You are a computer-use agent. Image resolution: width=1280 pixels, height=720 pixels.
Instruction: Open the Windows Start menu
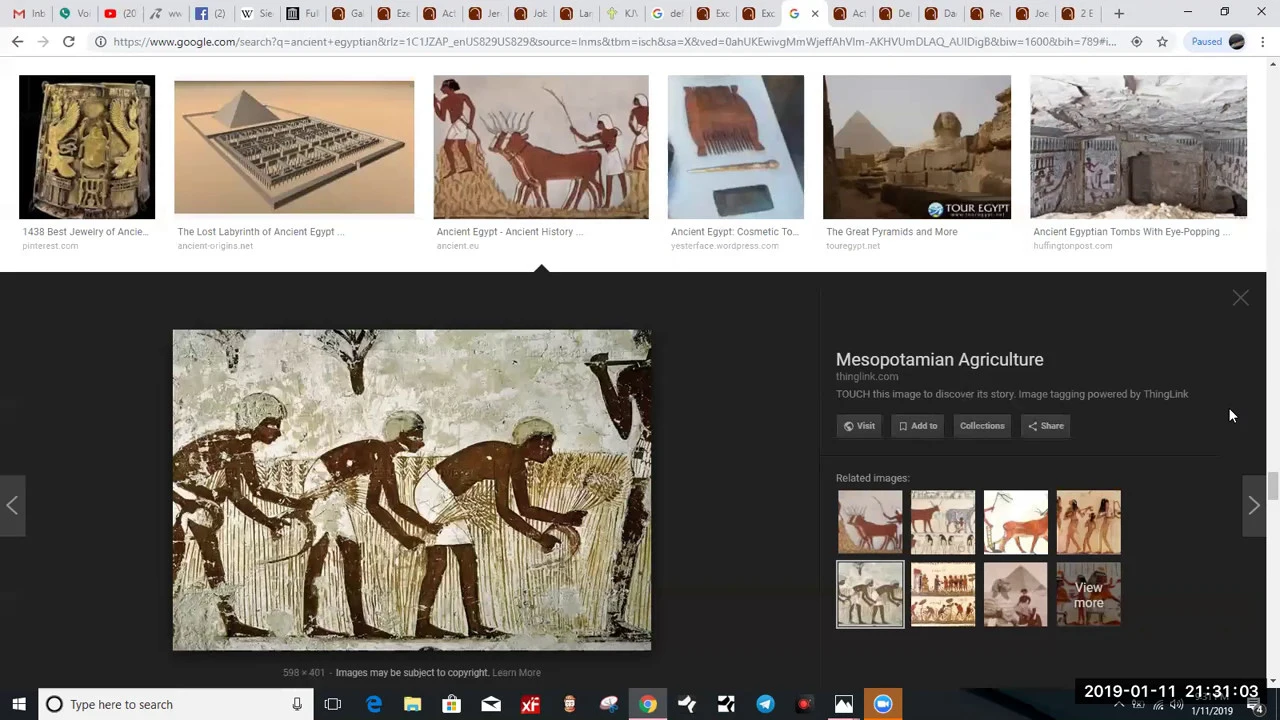pyautogui.click(x=18, y=704)
